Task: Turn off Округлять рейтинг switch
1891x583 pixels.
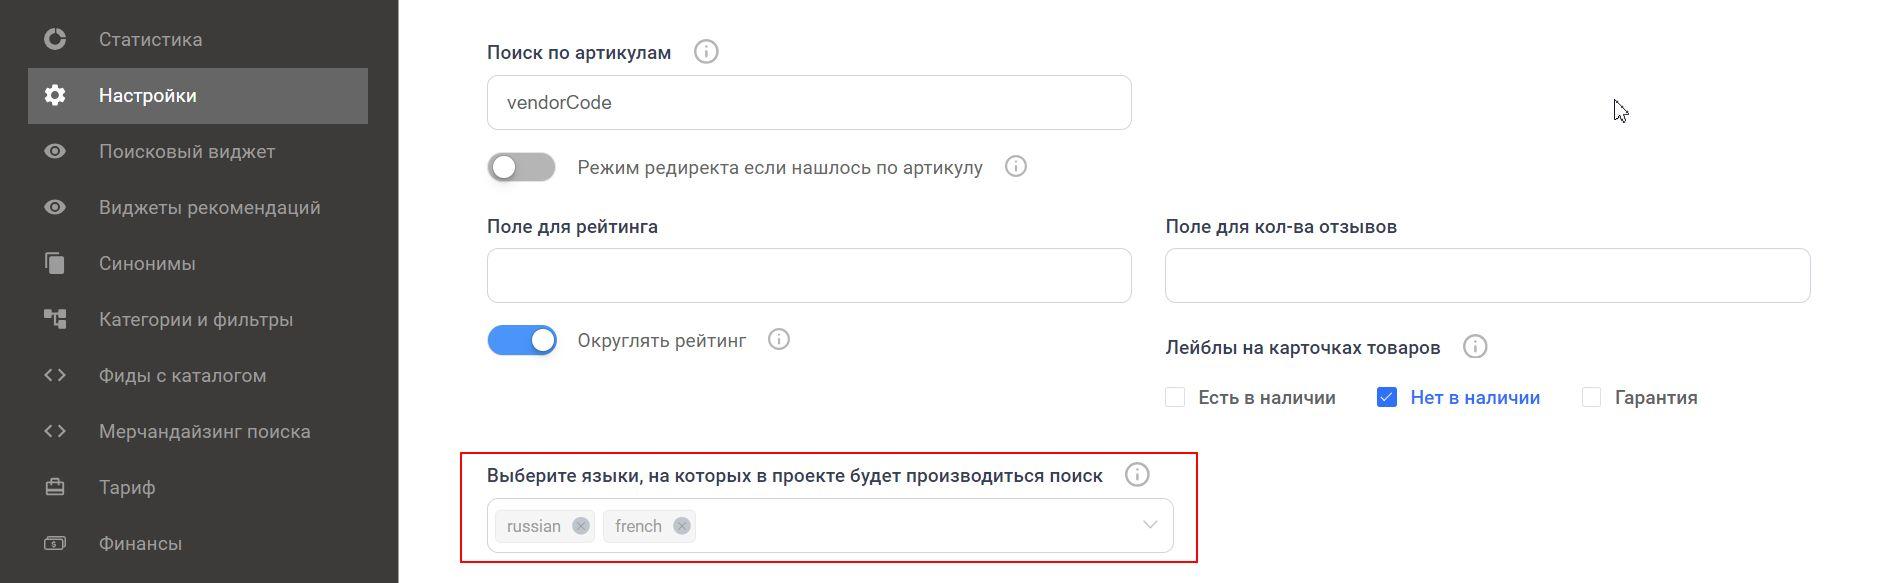Action: coord(522,340)
